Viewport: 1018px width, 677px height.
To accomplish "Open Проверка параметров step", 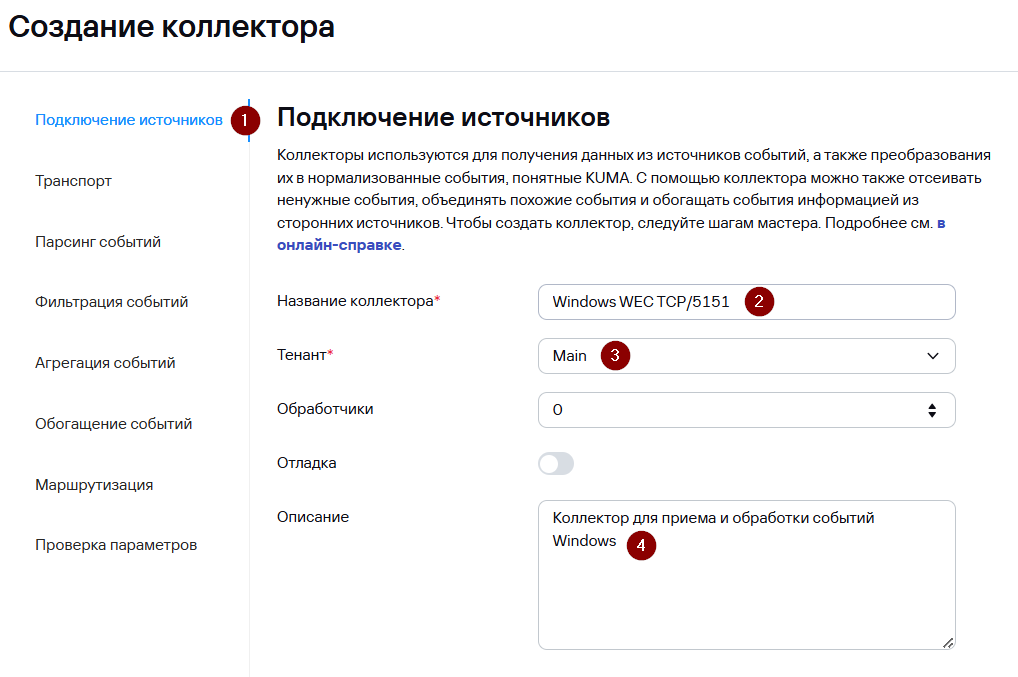I will coord(116,545).
